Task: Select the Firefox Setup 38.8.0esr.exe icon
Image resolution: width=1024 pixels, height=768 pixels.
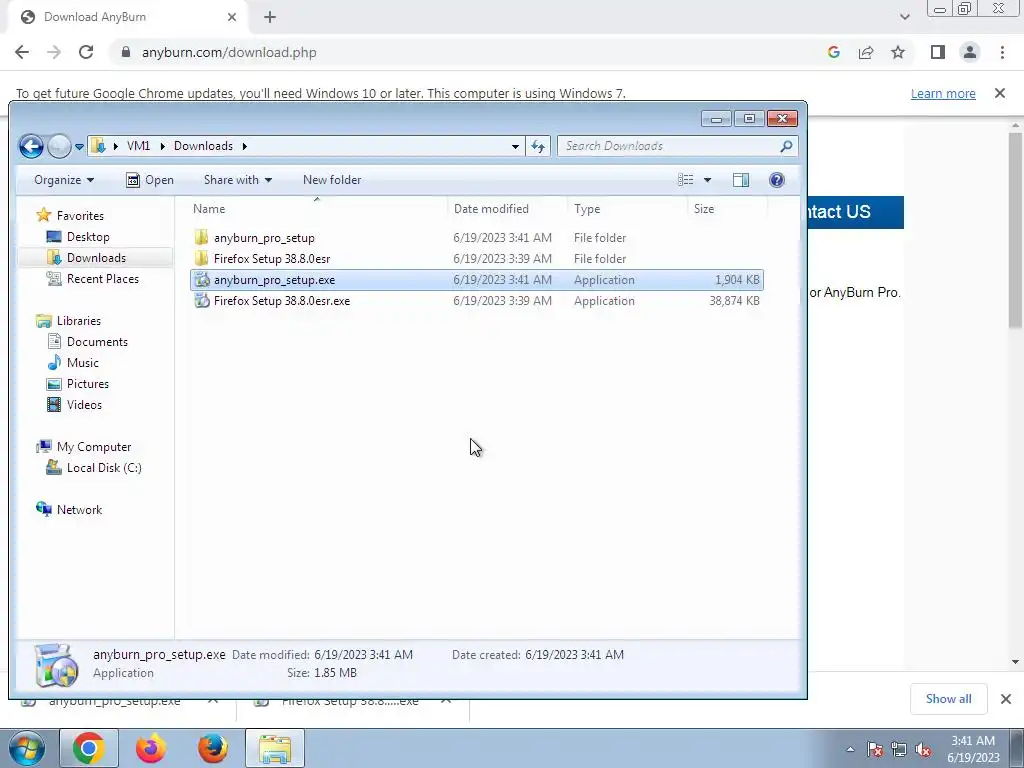Action: point(202,300)
